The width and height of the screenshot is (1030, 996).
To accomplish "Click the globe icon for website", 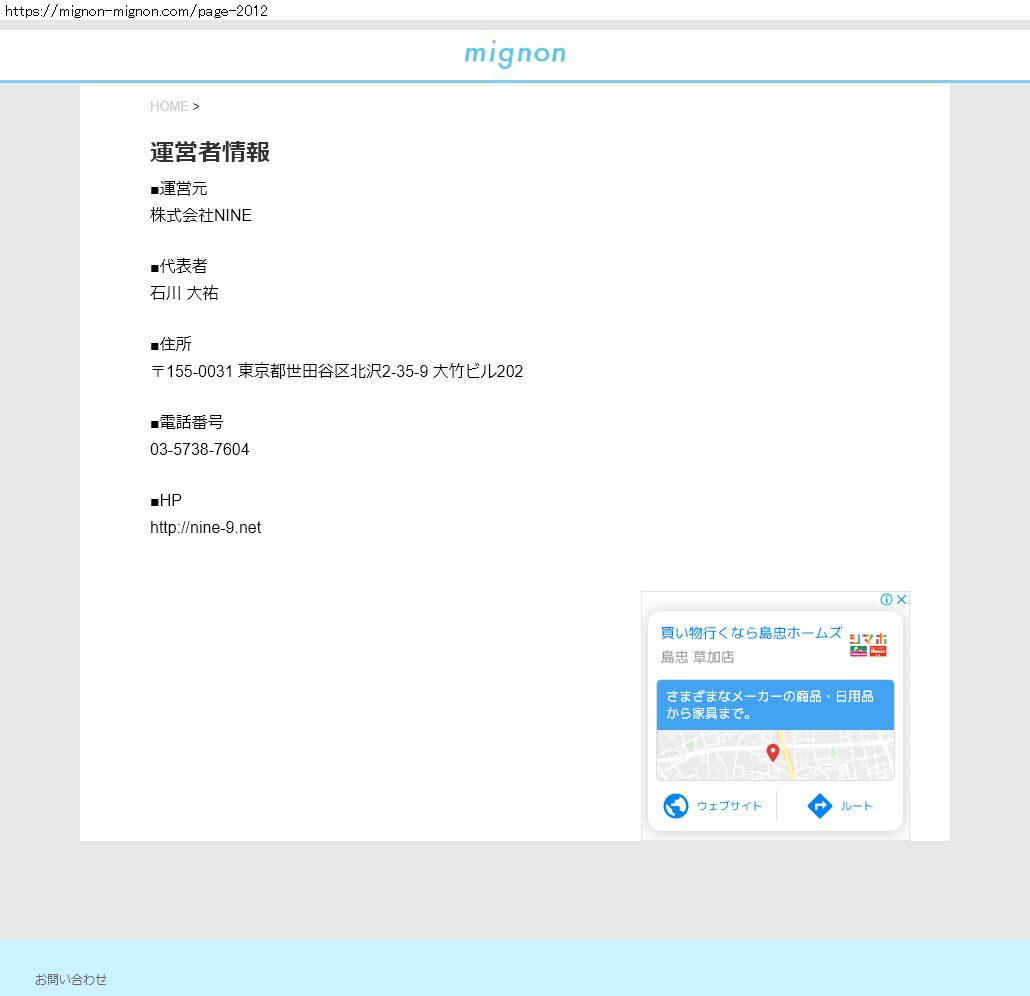I will coord(676,806).
